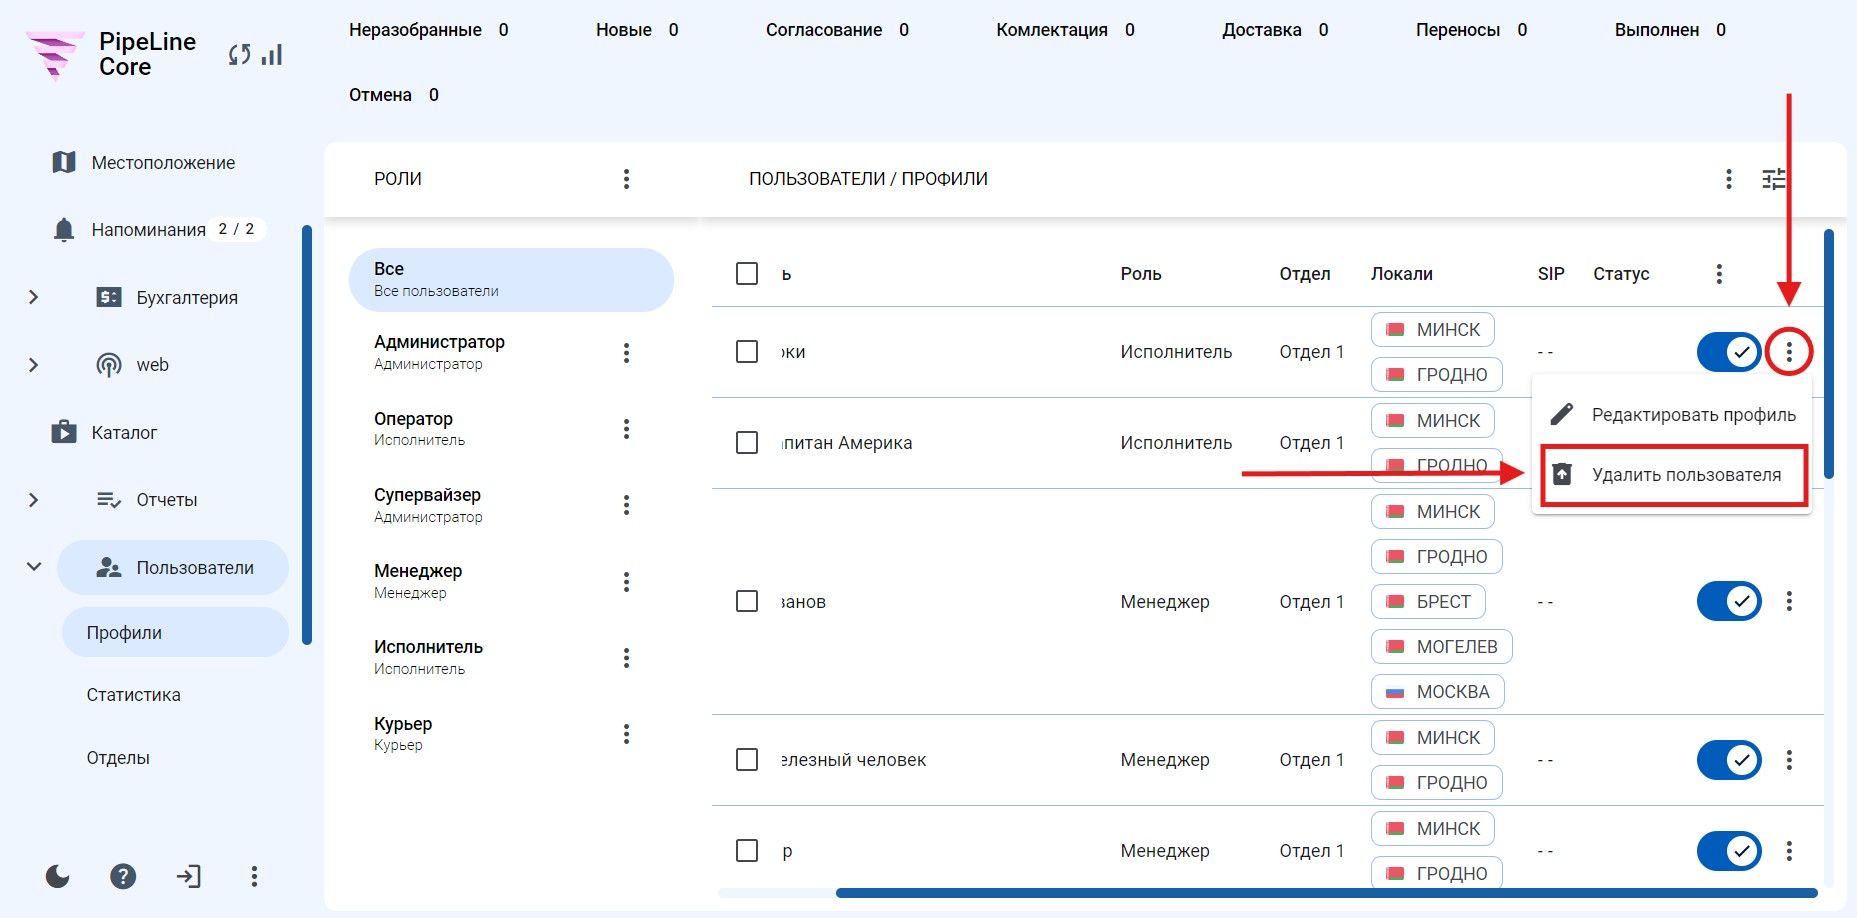Expand the Отчеты section chevron
Screen dimensions: 1857x918
[x=34, y=500]
